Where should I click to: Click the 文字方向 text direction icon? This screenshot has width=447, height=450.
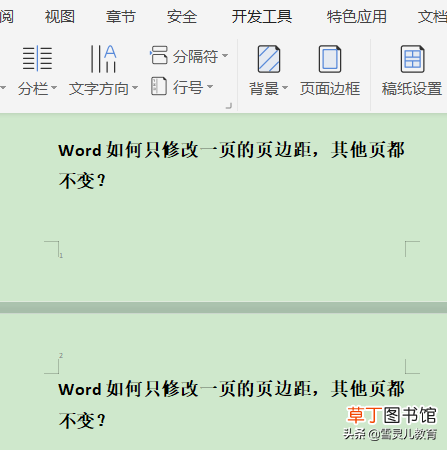[x=103, y=59]
